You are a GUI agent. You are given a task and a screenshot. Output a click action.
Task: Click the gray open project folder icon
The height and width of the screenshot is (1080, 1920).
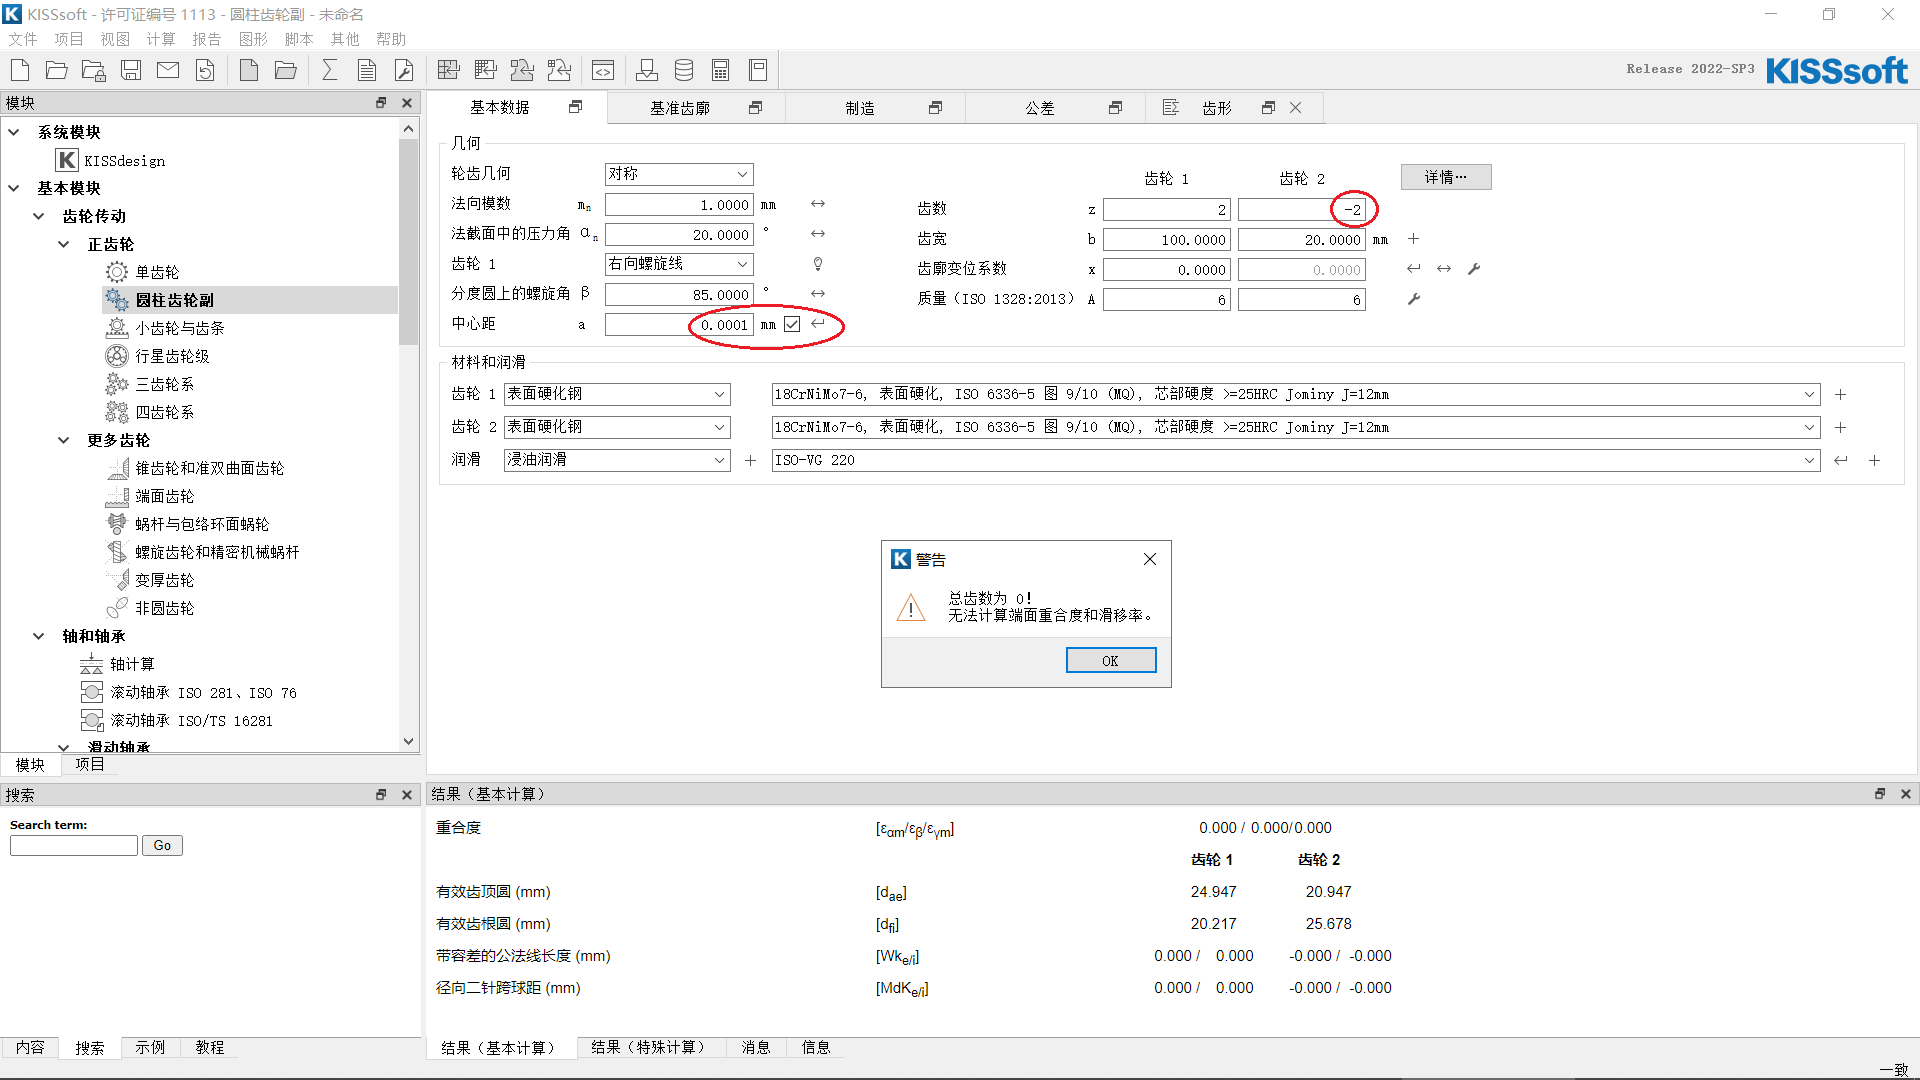tap(286, 70)
